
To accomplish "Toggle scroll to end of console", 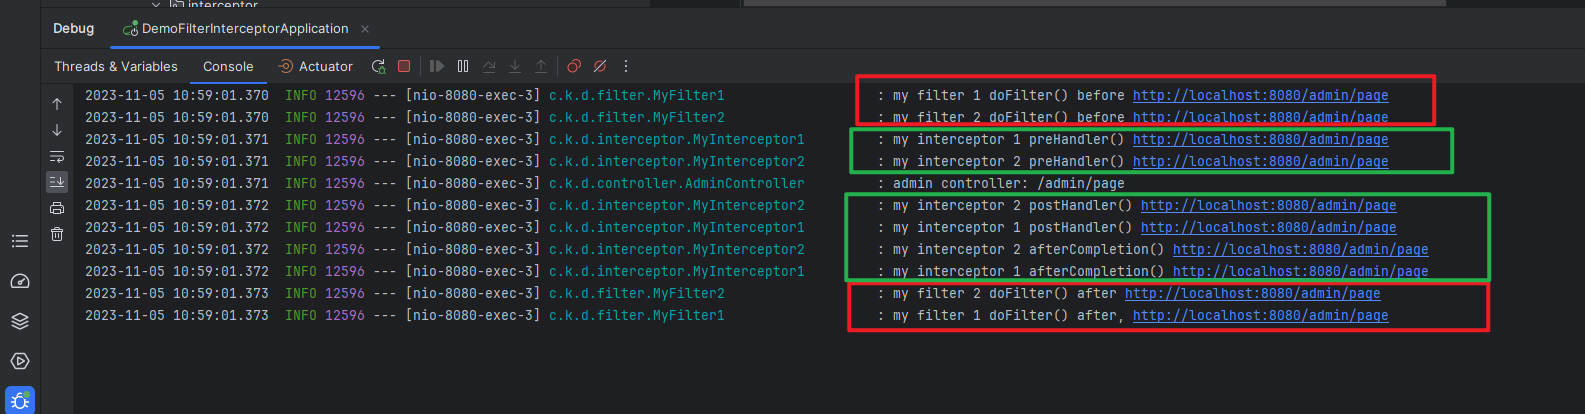I will (57, 182).
